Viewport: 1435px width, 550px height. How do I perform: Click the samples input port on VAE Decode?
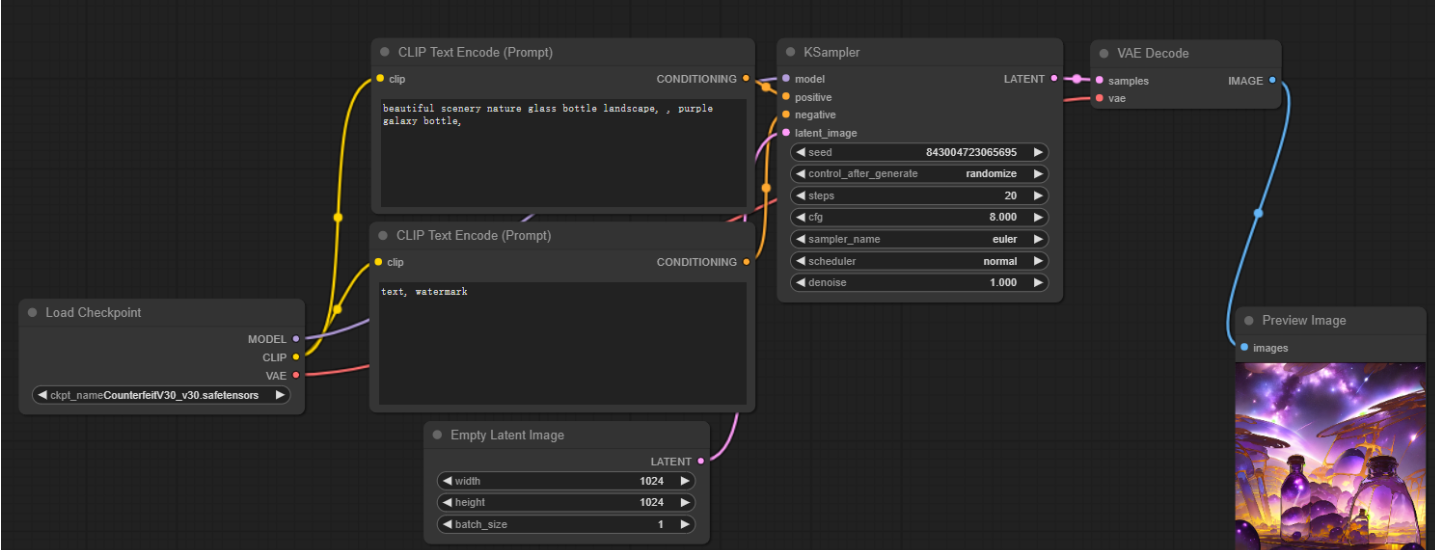click(x=1099, y=81)
